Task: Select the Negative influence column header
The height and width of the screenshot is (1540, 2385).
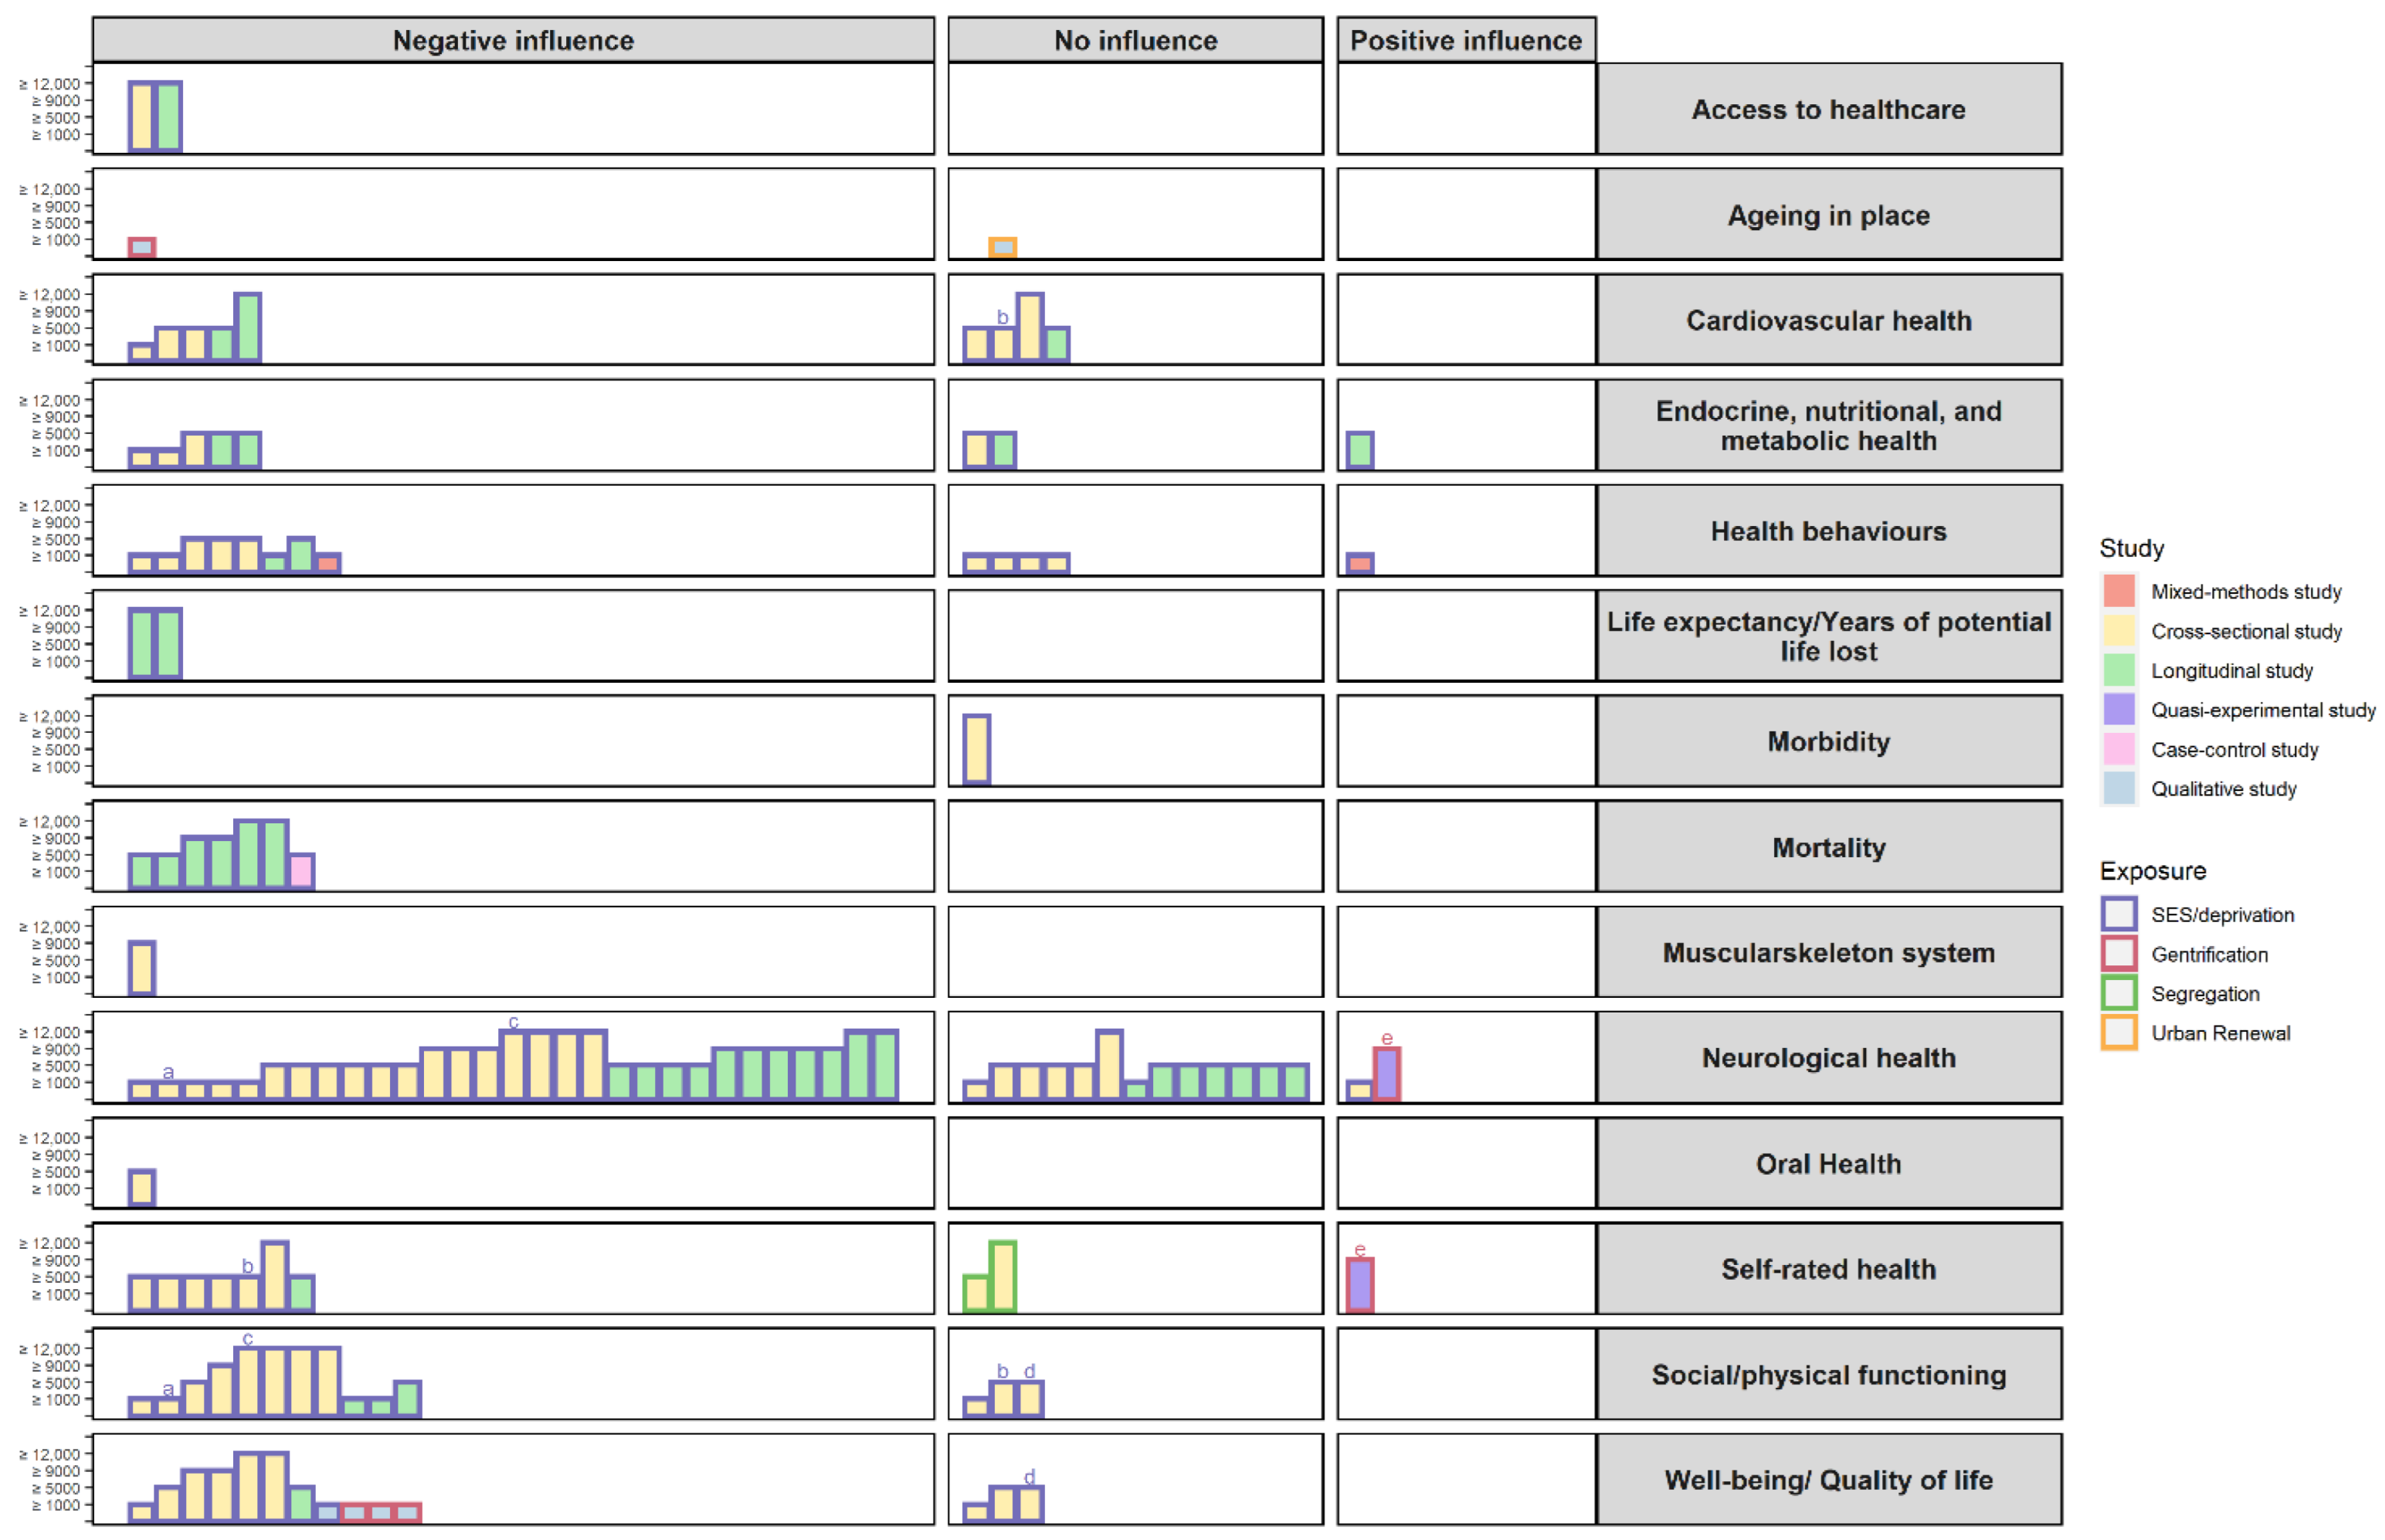Action: tap(513, 40)
